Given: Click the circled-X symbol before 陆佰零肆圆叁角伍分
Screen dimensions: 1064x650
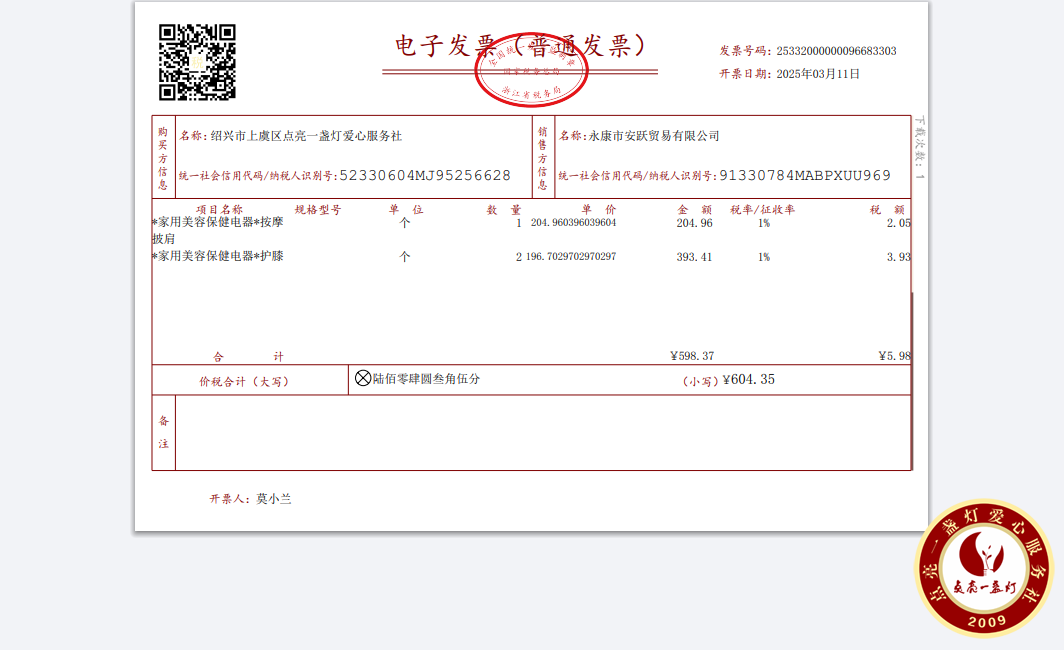Looking at the screenshot, I should click(x=363, y=378).
